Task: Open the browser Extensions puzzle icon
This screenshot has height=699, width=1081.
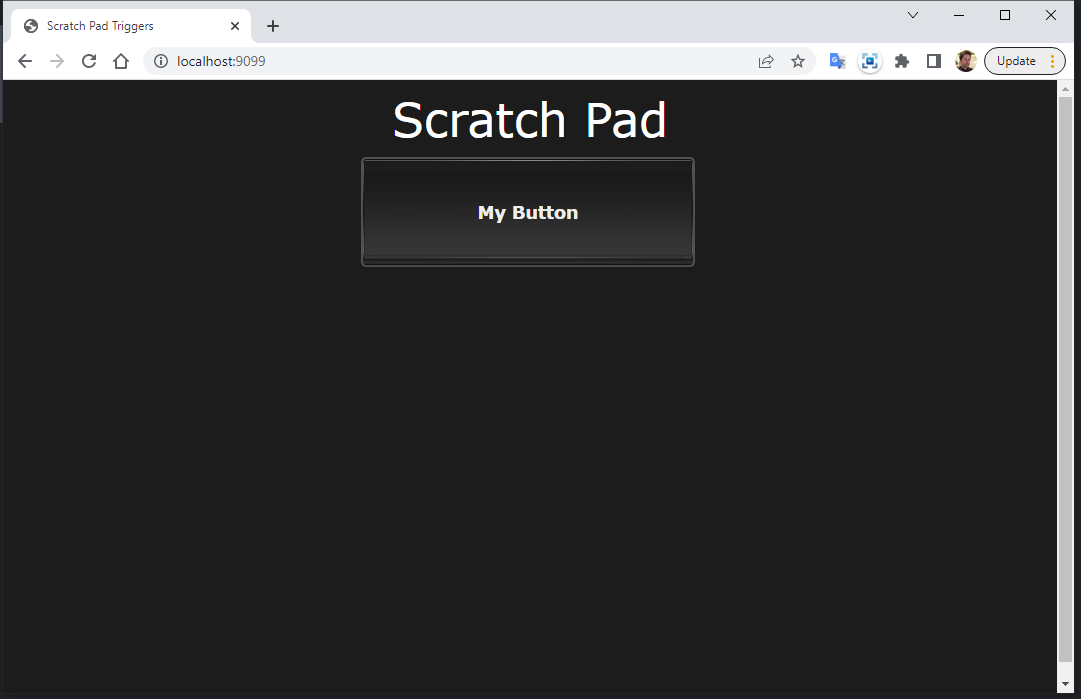Action: (901, 61)
